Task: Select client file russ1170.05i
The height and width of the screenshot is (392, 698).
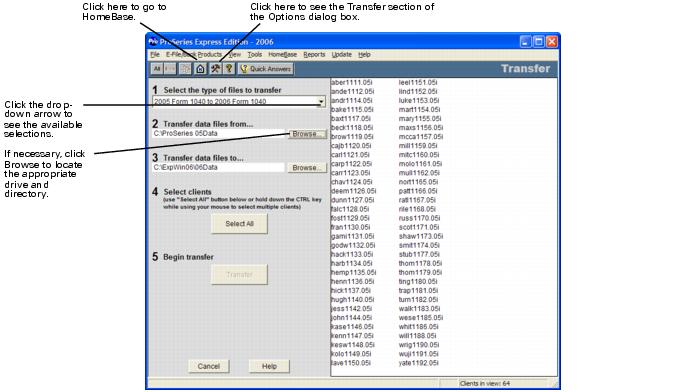Action: click(419, 218)
